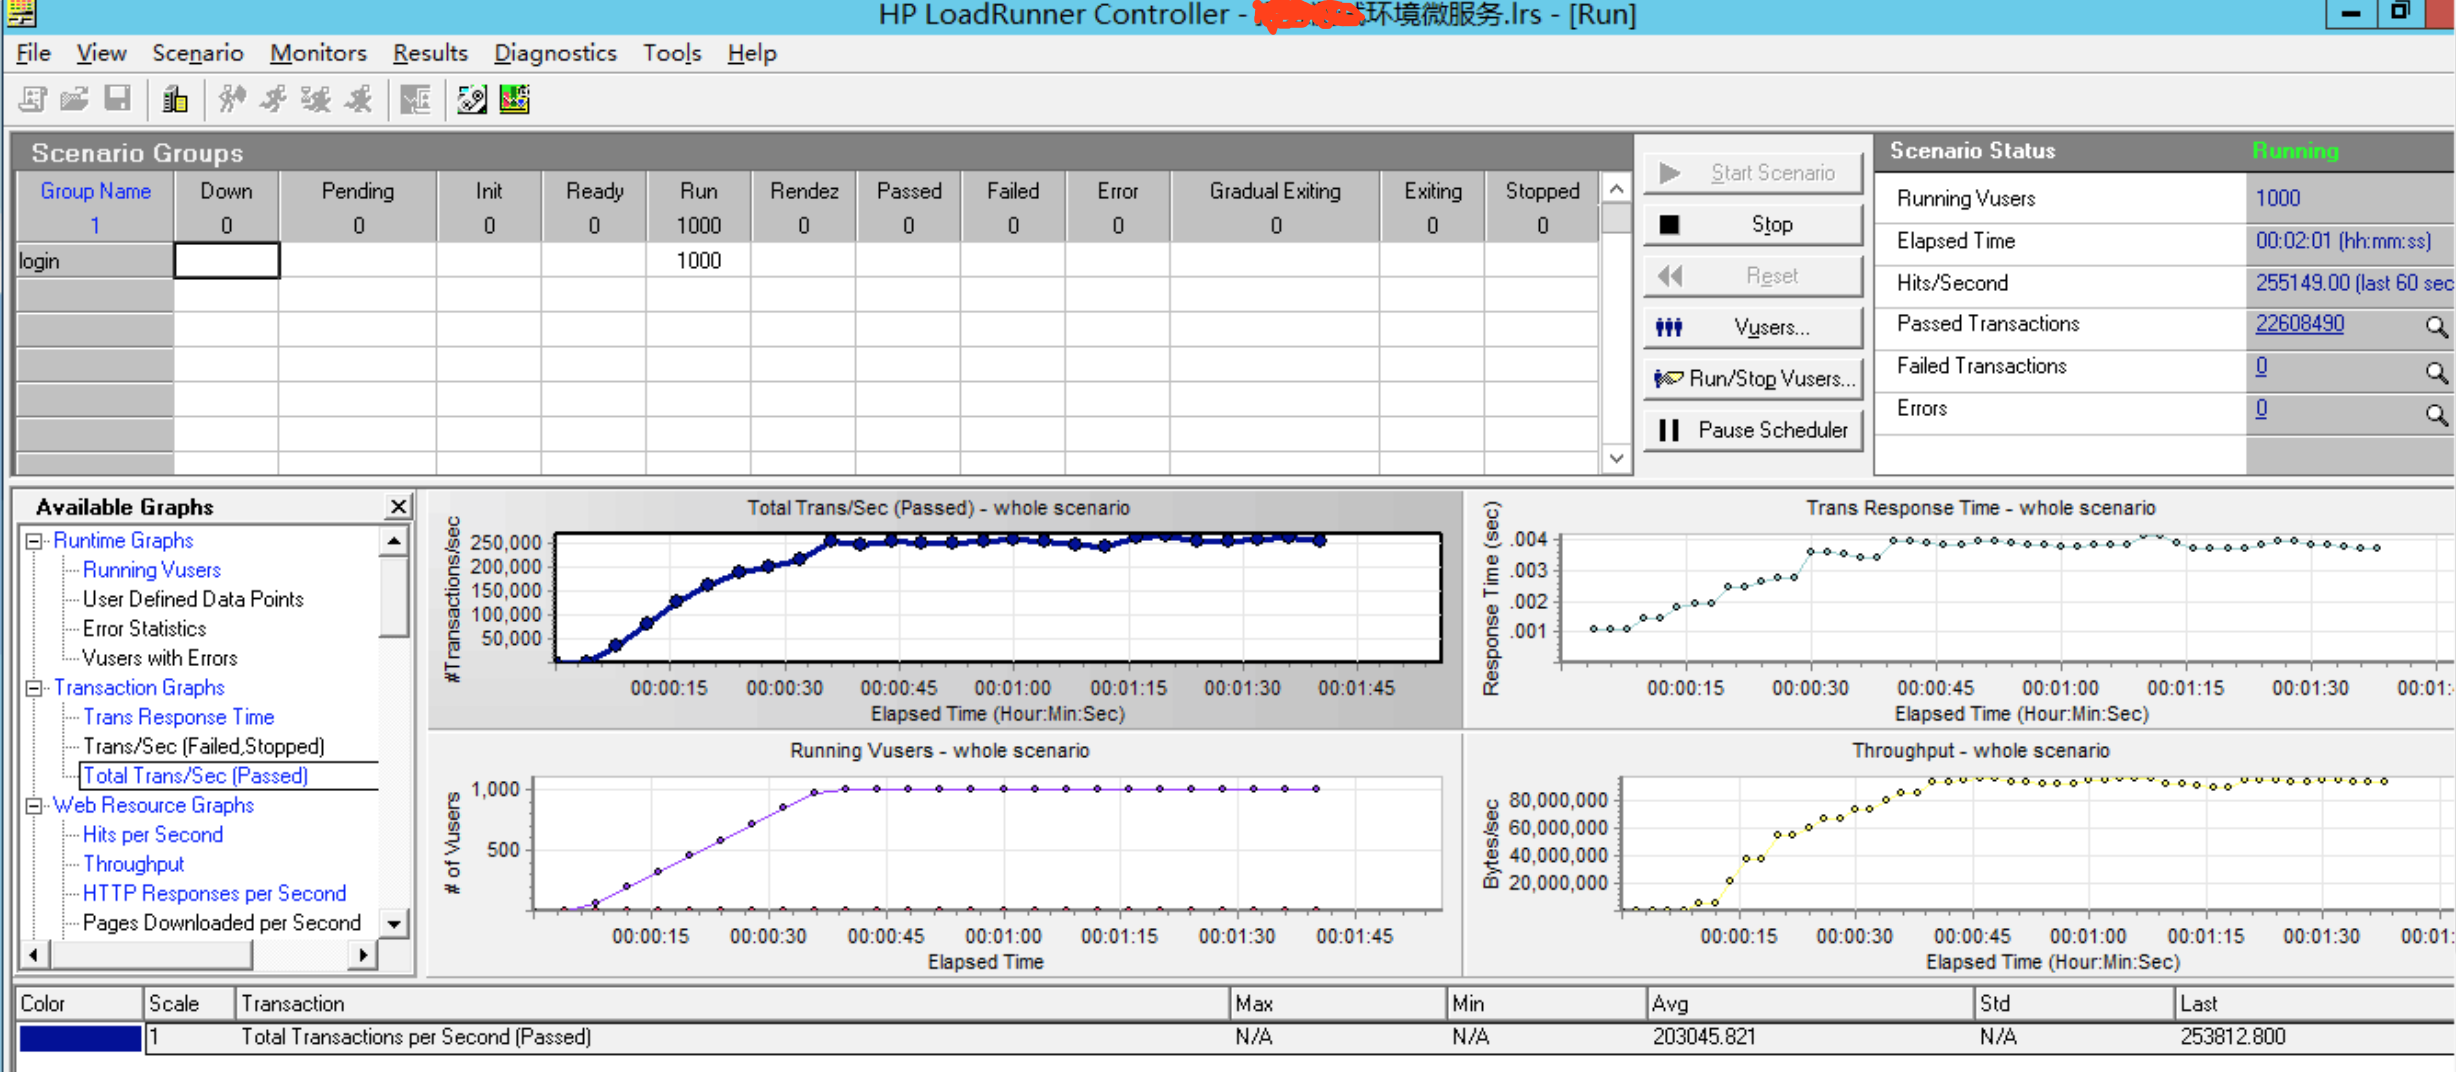Select Trans Response Time tree item
Viewport: 2456px width, 1072px height.
pos(178,717)
